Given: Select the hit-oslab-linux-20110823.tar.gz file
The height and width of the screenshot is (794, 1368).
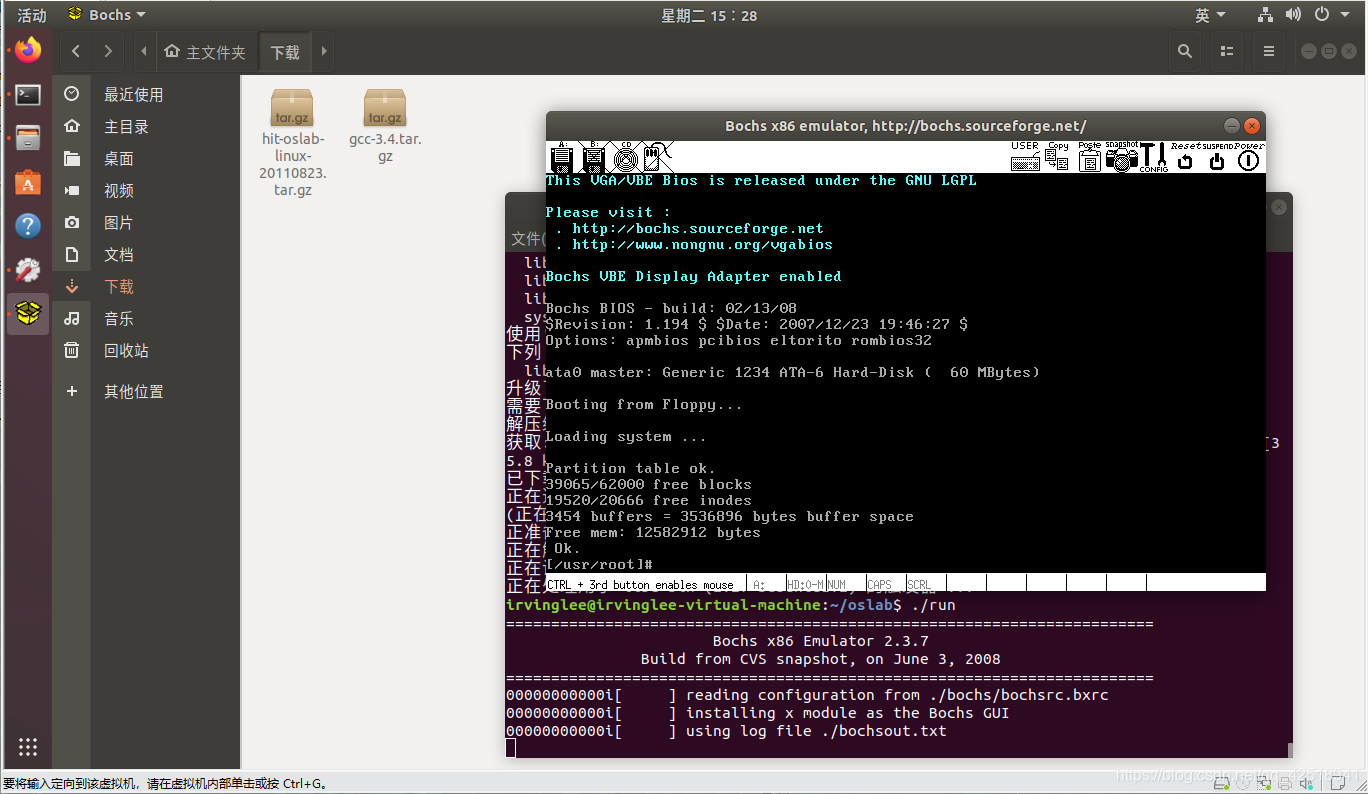Looking at the screenshot, I should [x=292, y=142].
